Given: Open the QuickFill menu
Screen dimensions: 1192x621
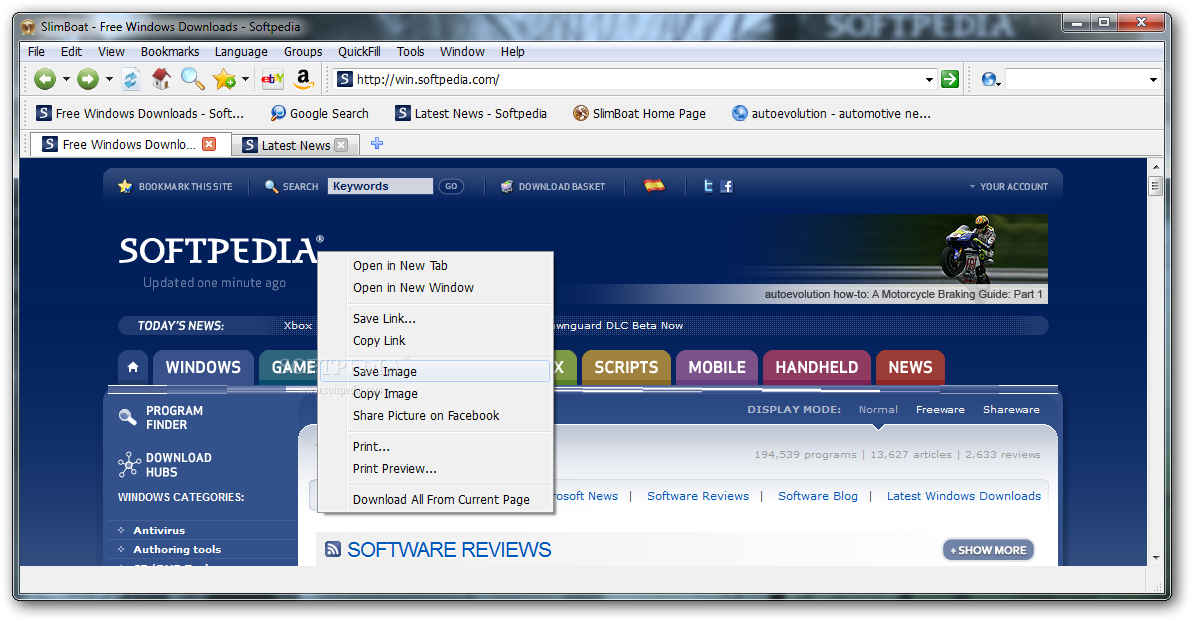Looking at the screenshot, I should (359, 52).
